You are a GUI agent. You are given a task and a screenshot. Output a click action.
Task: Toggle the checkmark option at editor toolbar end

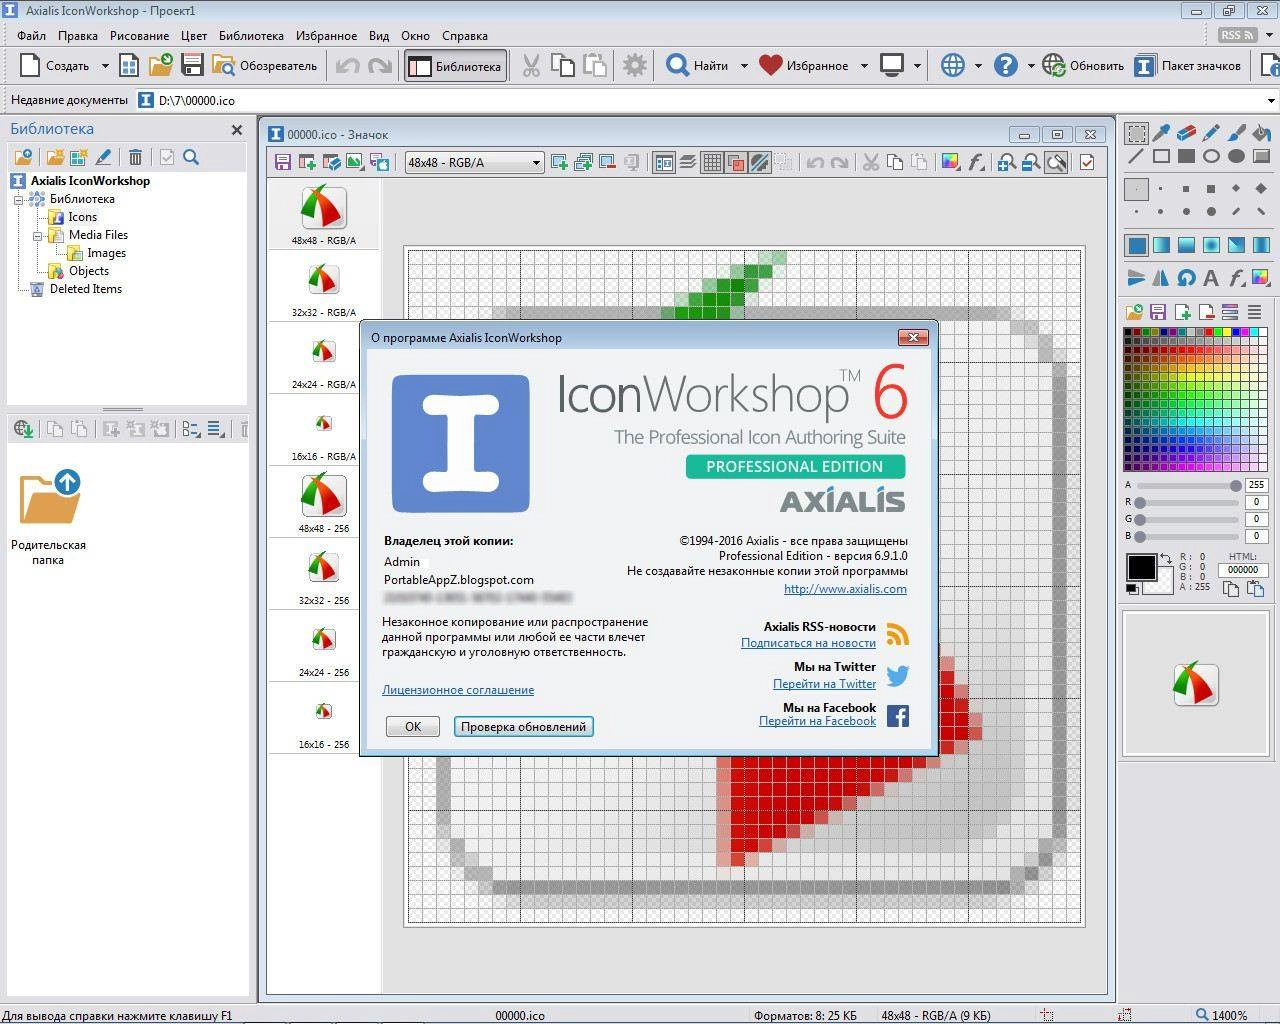1087,162
